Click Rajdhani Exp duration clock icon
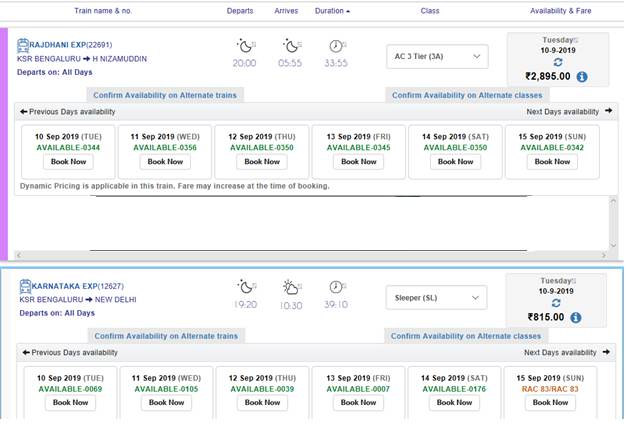This screenshot has width=628, height=424. pyautogui.click(x=336, y=46)
